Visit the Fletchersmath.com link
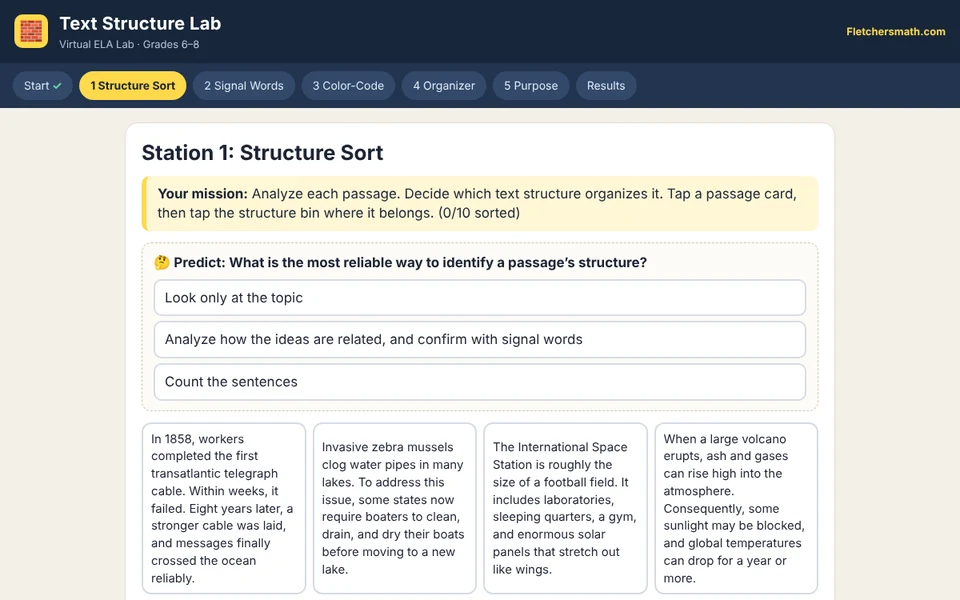Screen dimensions: 960x600 (x=896, y=31)
